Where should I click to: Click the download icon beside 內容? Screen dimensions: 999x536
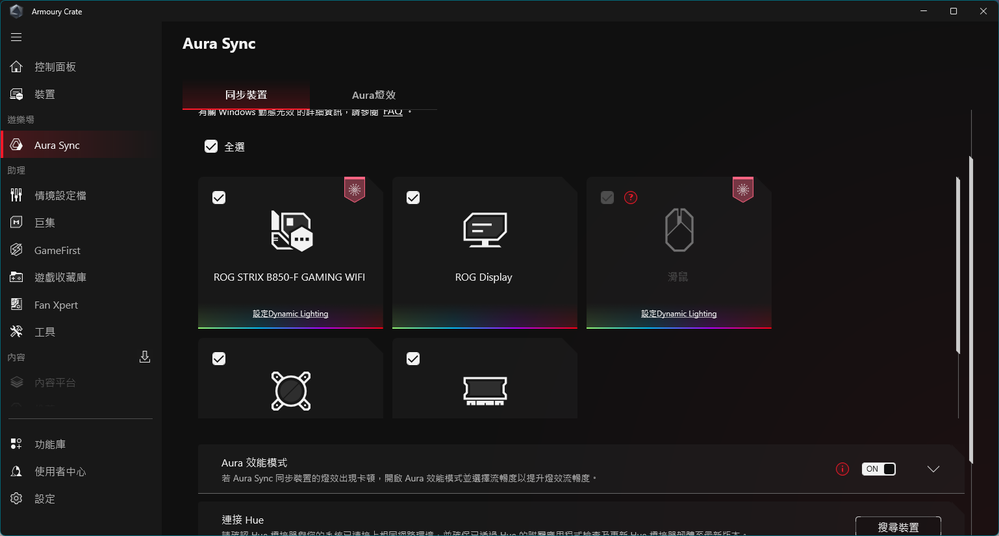click(145, 357)
